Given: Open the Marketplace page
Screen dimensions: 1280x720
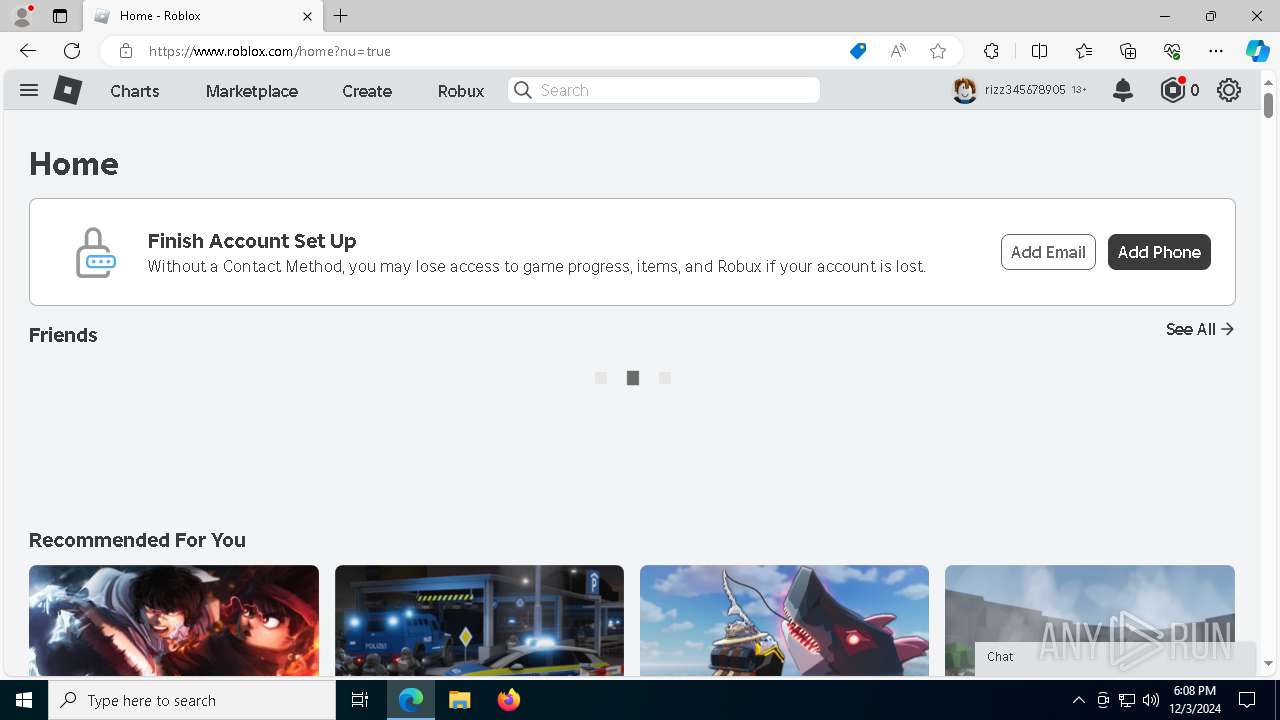Looking at the screenshot, I should point(252,91).
